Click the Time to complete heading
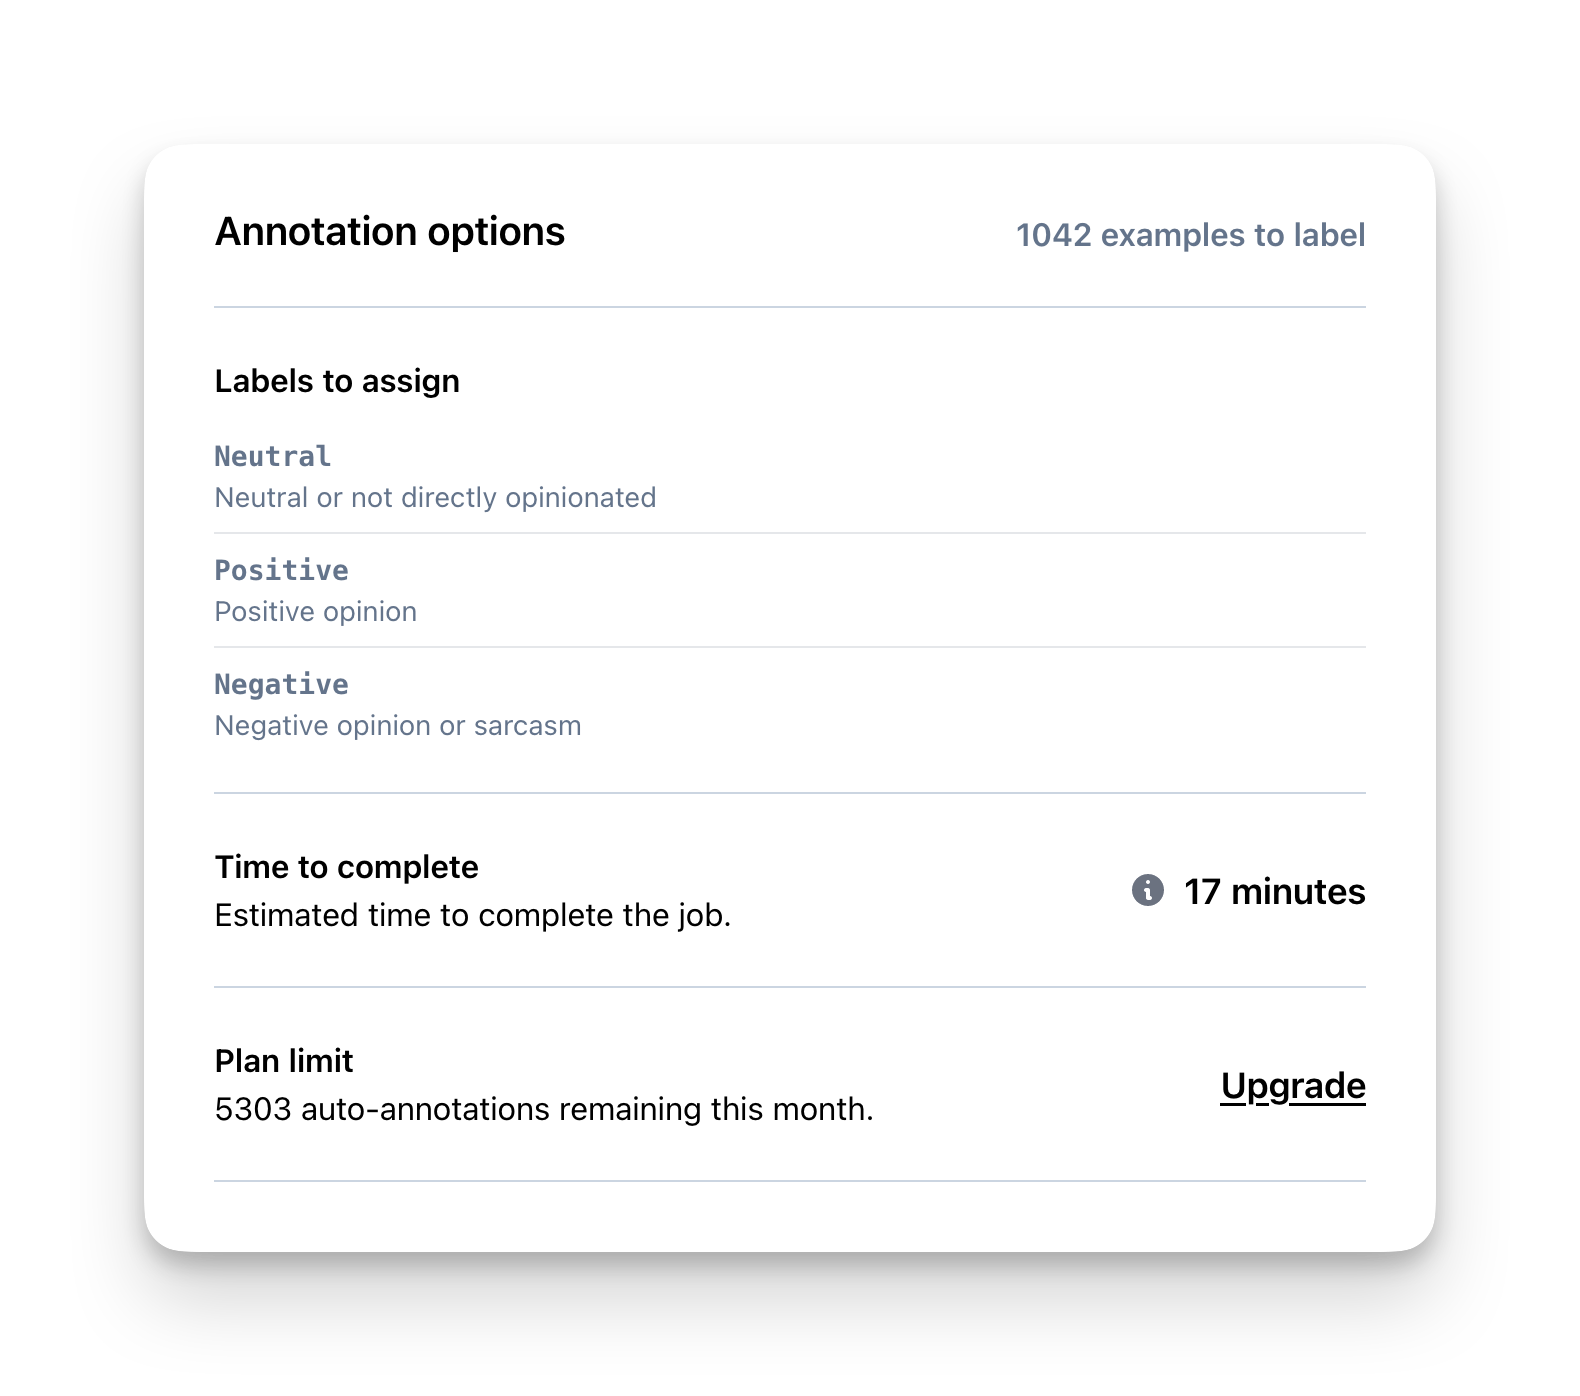This screenshot has height=1396, width=1580. click(x=347, y=867)
